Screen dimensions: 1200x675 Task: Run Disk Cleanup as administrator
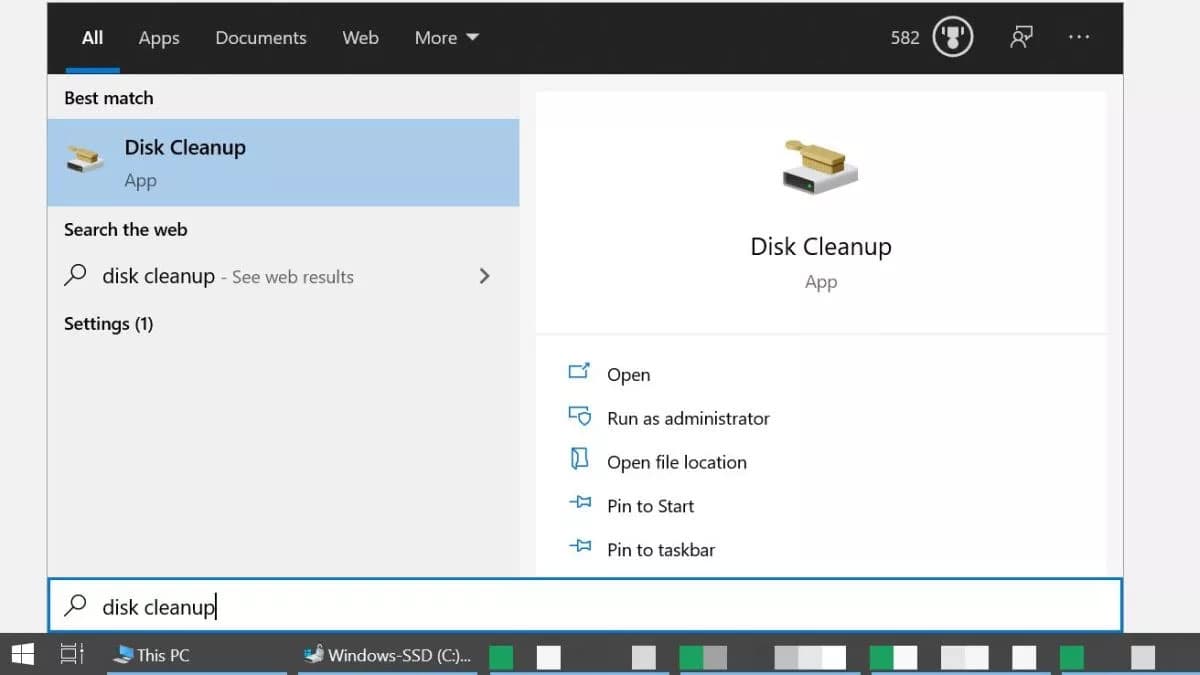(x=688, y=418)
